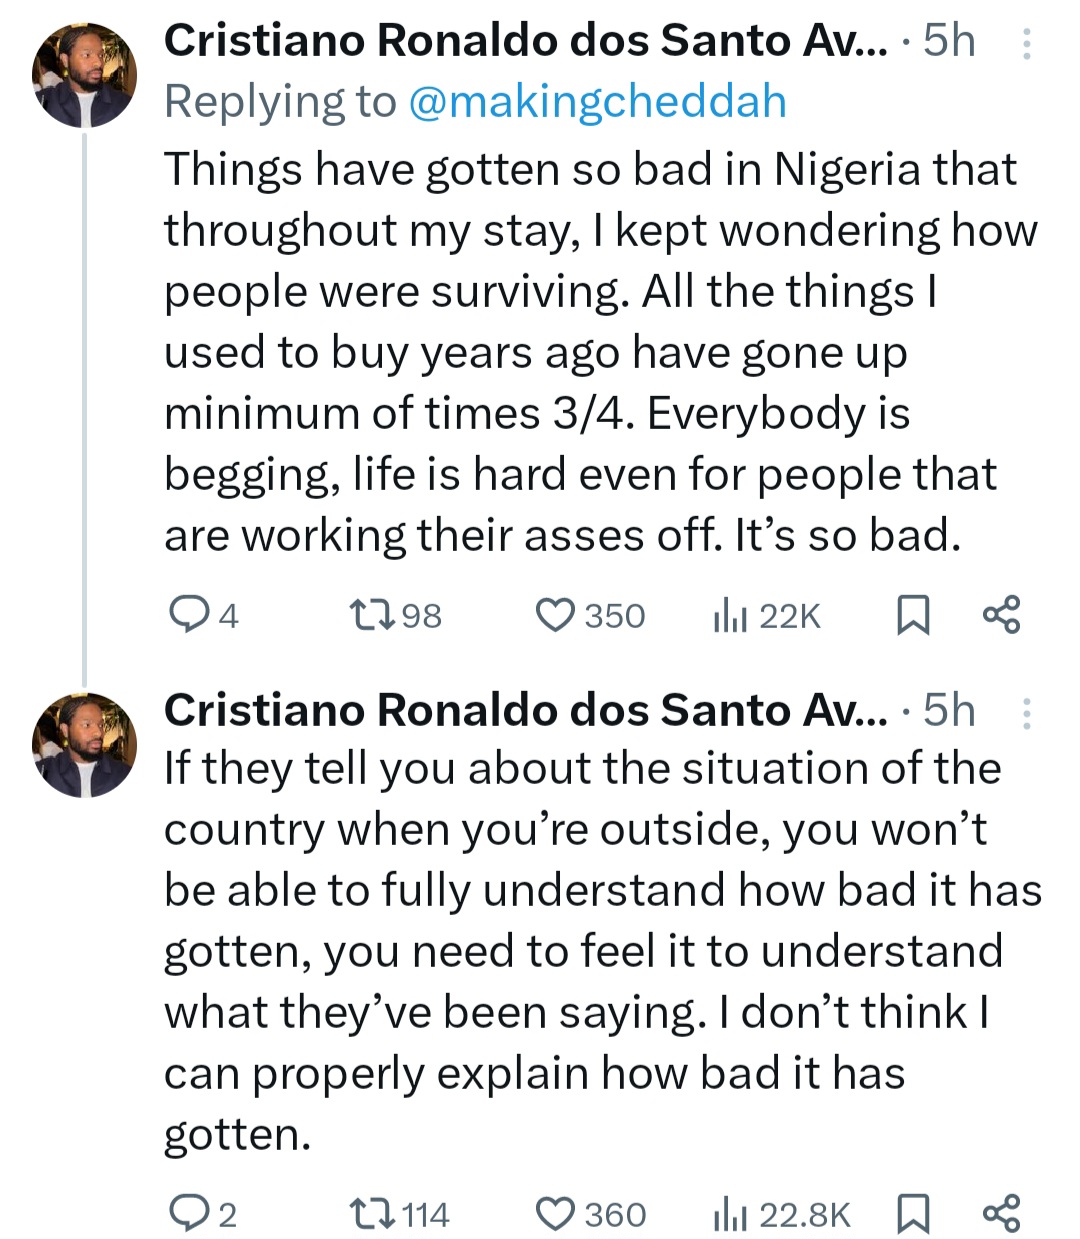
Task: Bookmark the second tweet
Action: (x=911, y=1214)
